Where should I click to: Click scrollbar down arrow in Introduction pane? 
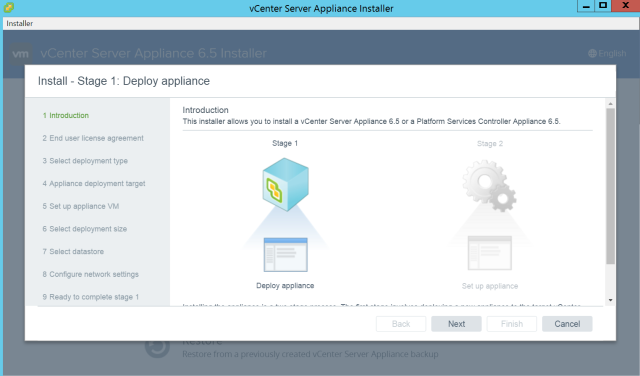610,300
